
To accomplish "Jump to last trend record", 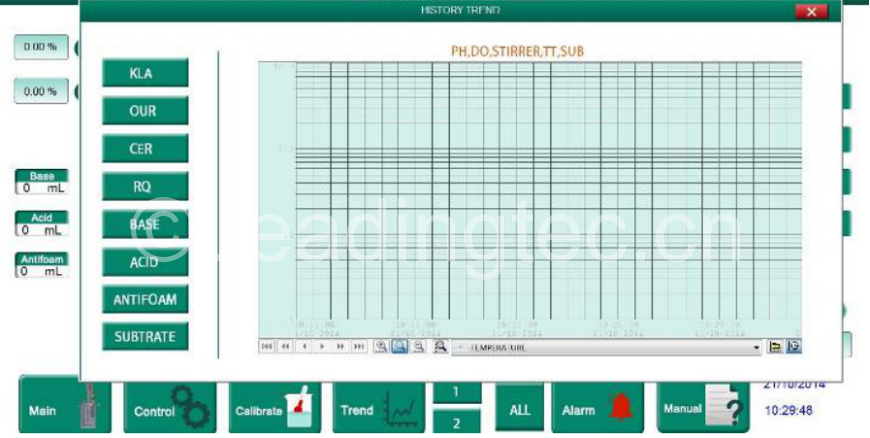I will (x=359, y=347).
